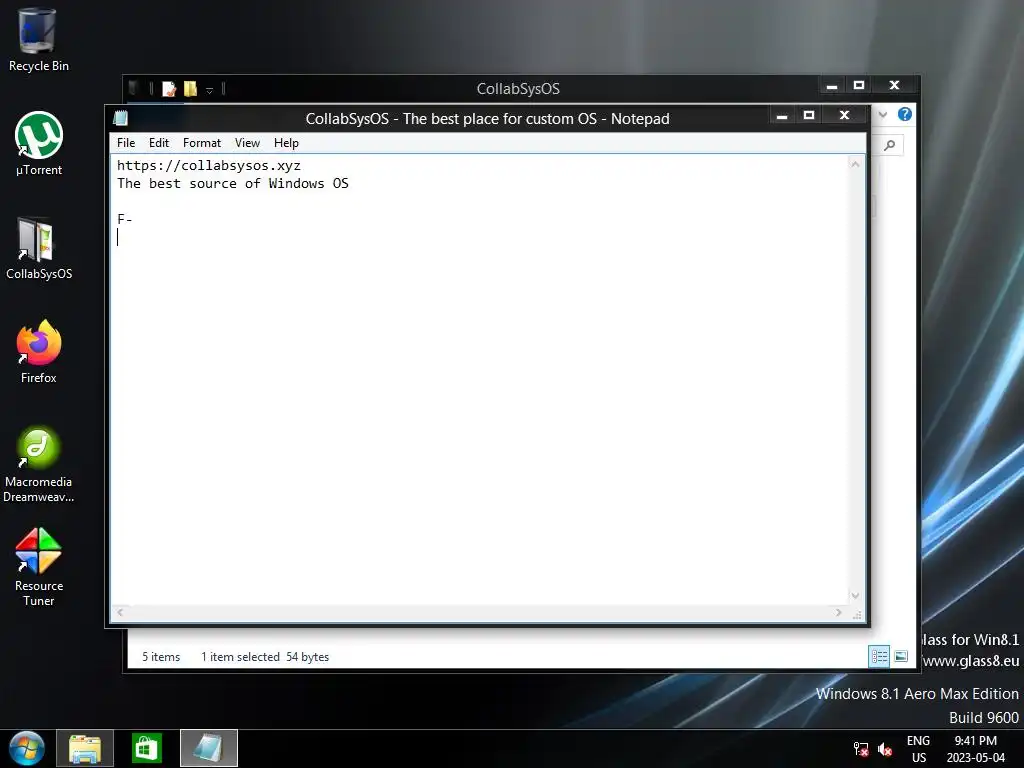Open the Windows Store taskbar icon
1024x768 pixels.
click(x=146, y=748)
